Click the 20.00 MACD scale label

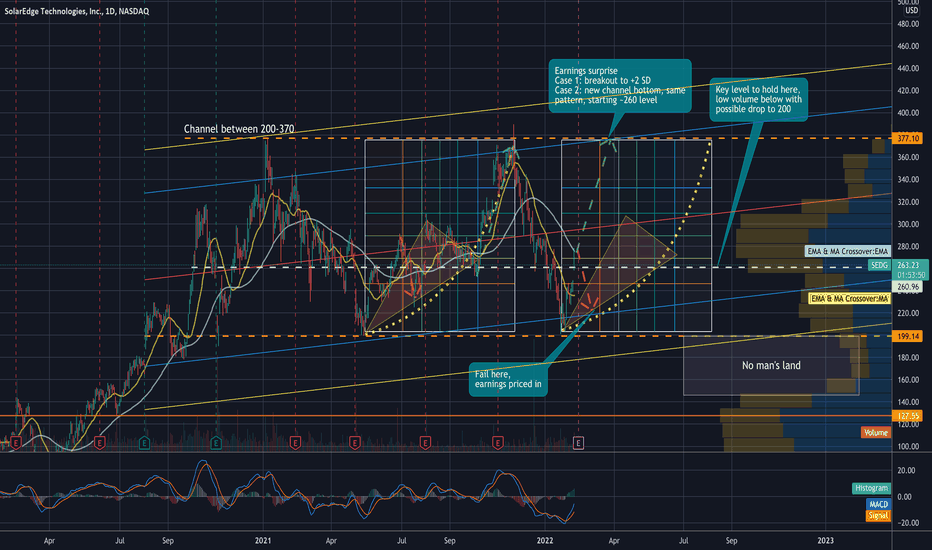click(x=906, y=470)
